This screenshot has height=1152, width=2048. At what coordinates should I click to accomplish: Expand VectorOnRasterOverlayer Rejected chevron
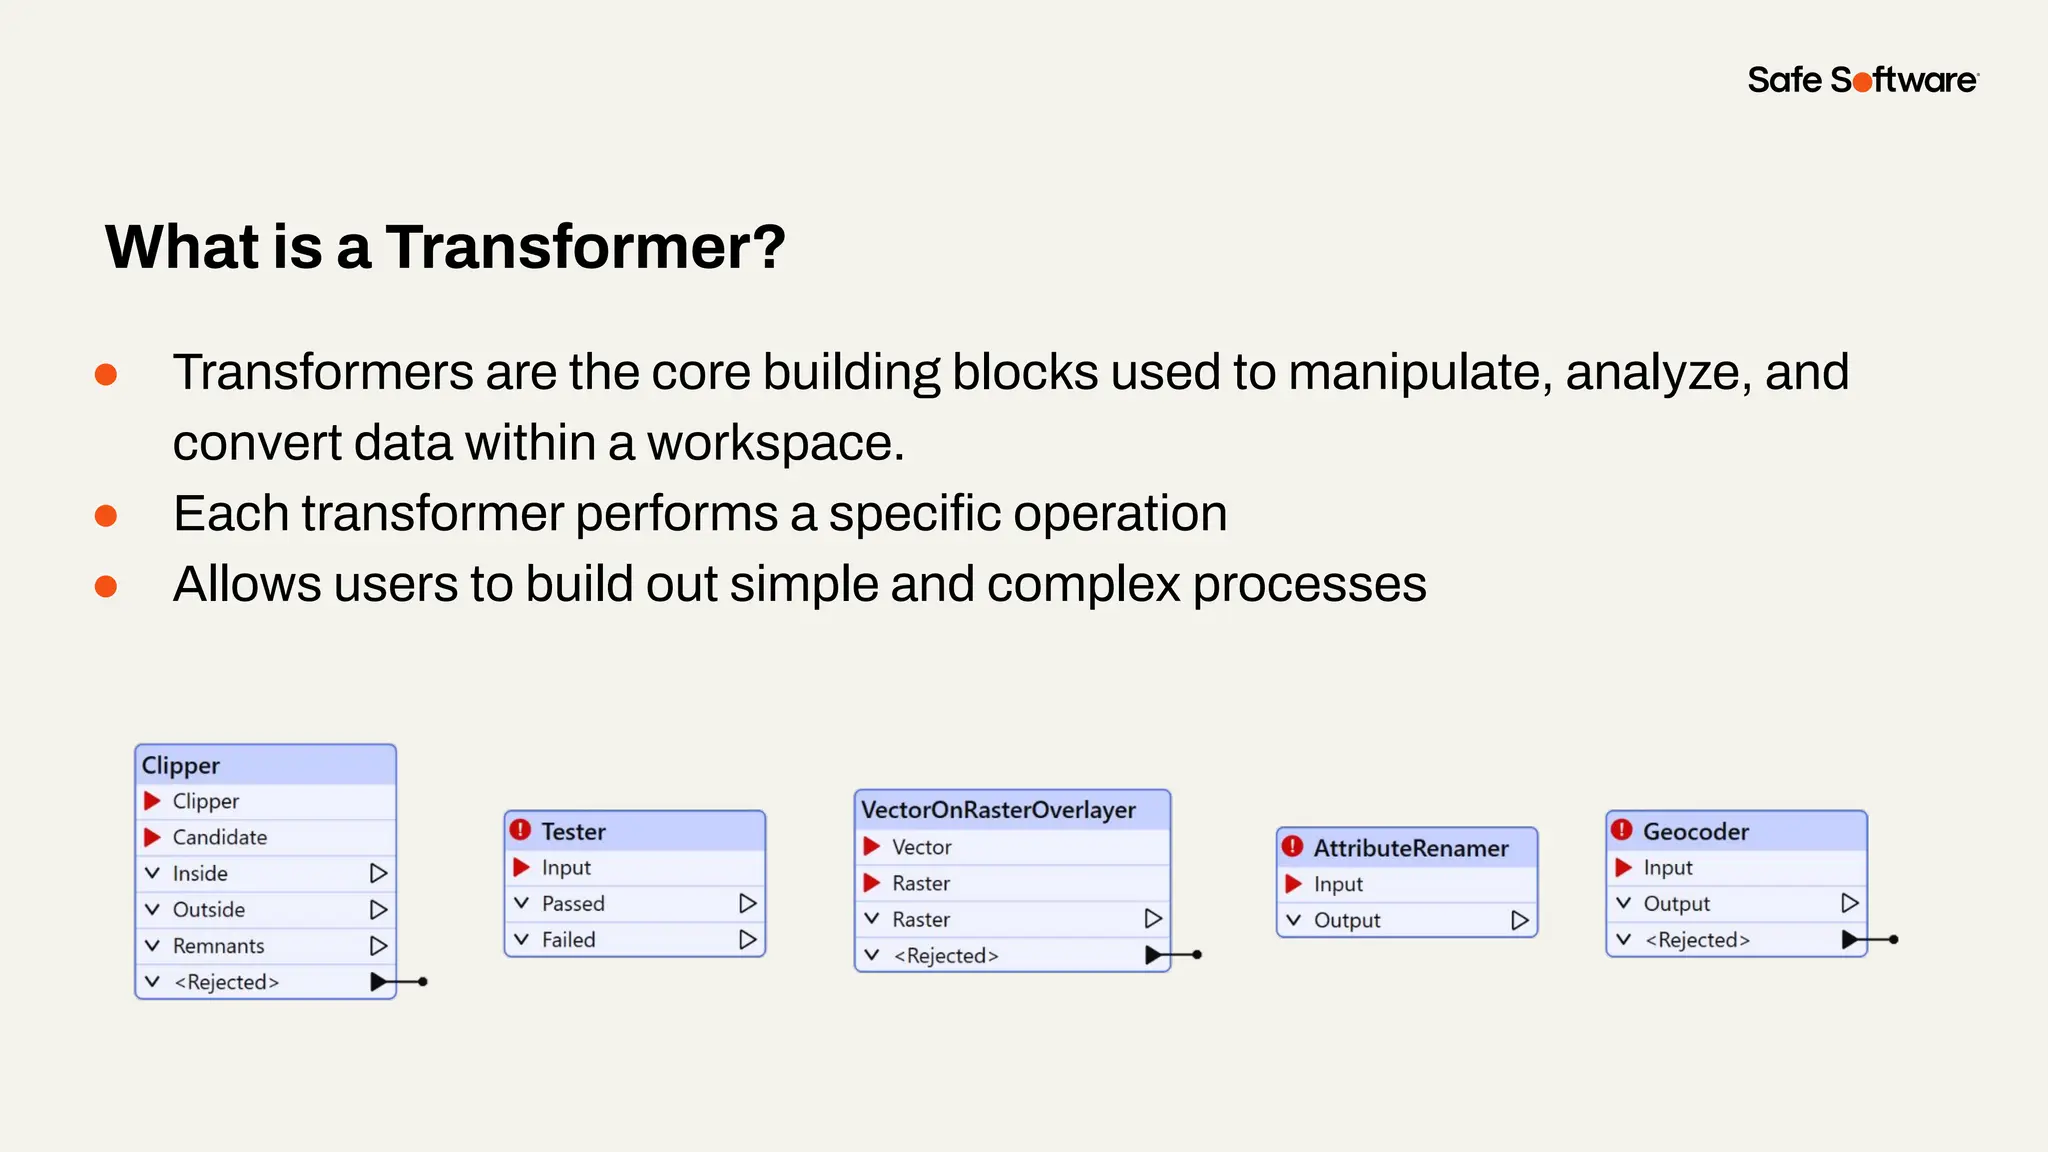click(x=872, y=955)
